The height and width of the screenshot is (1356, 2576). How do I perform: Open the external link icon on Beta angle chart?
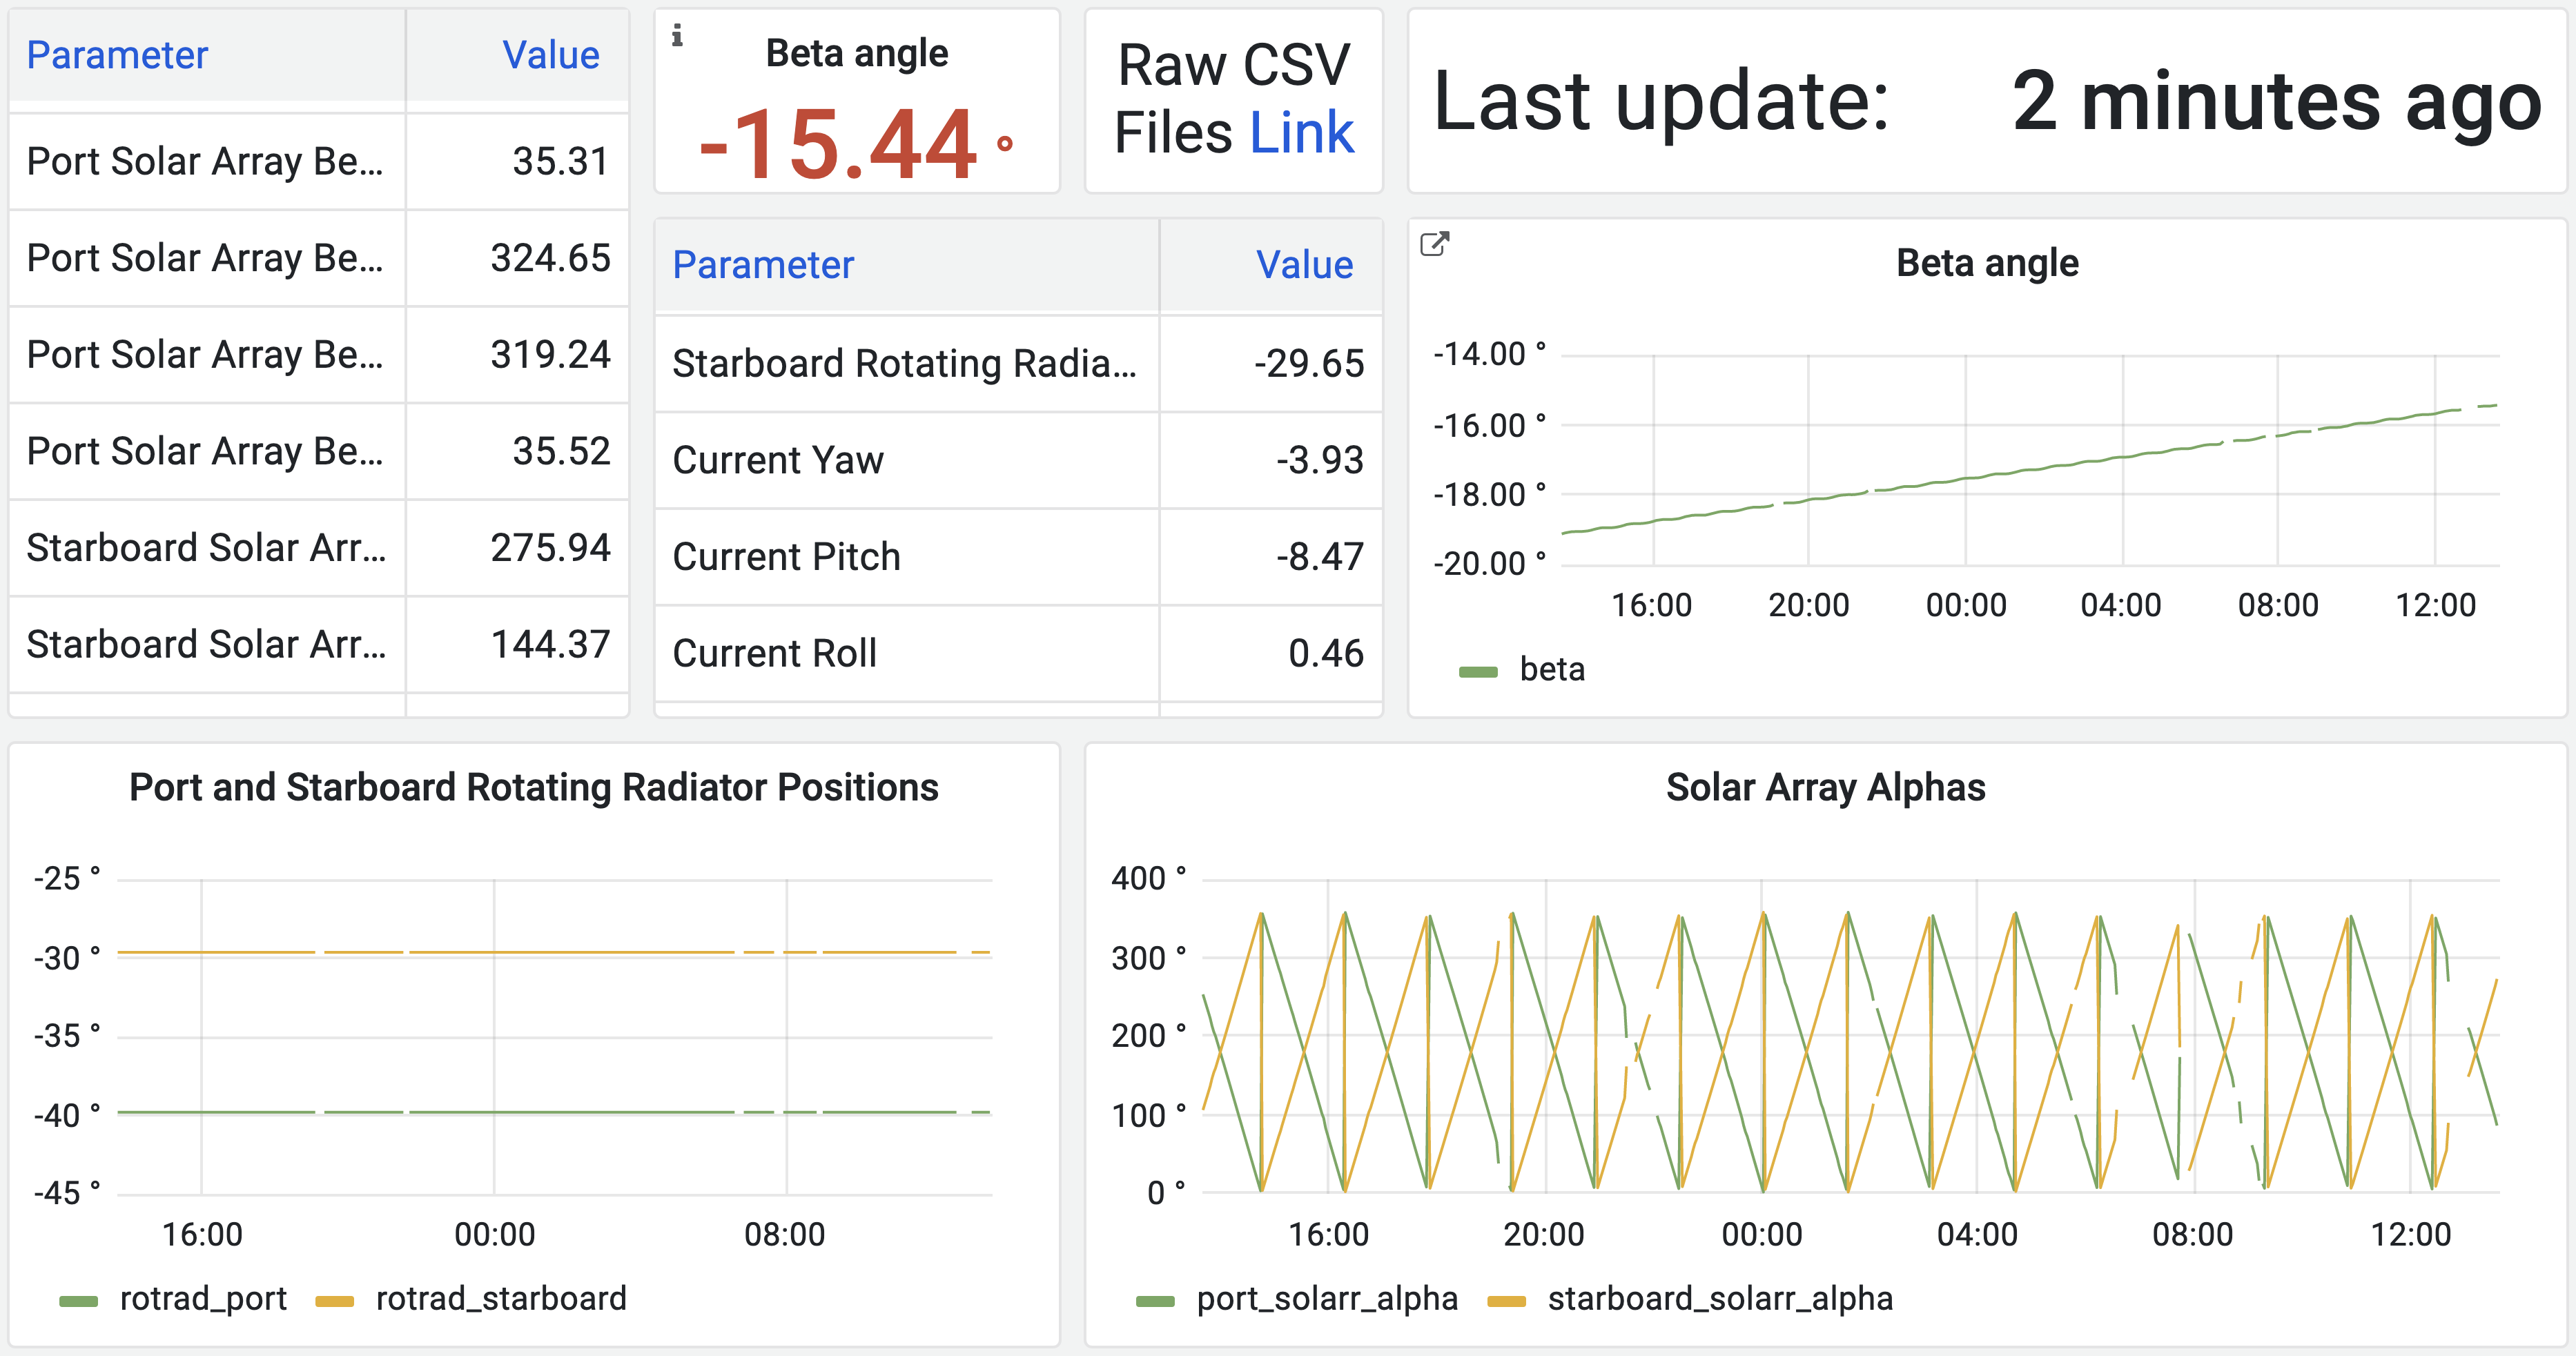click(1434, 244)
